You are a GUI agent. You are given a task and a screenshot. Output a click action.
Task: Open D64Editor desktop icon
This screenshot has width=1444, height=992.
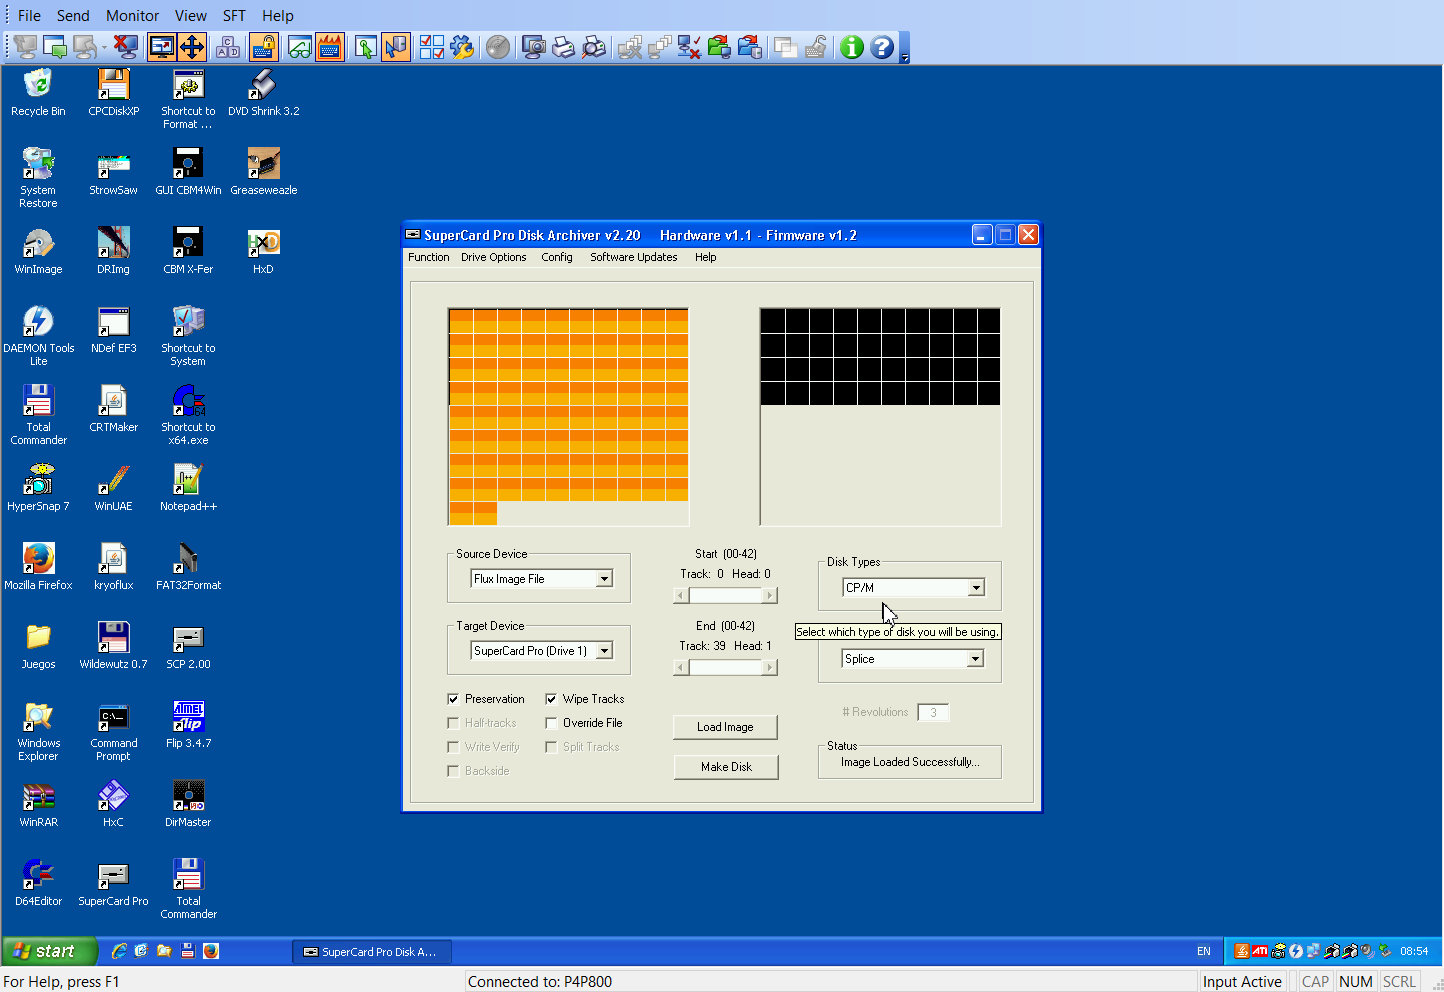(x=38, y=882)
